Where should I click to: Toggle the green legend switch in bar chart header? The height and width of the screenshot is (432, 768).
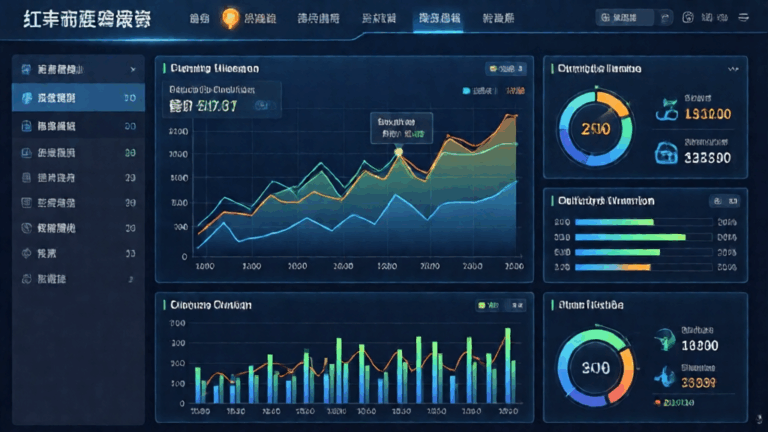click(x=482, y=305)
